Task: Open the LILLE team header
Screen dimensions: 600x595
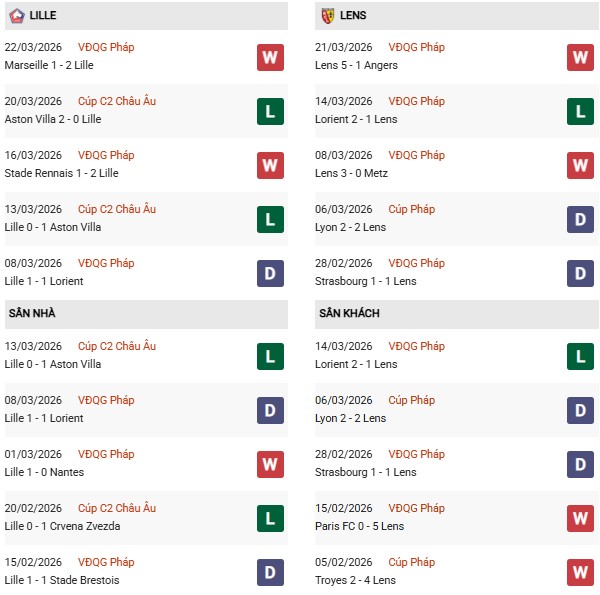Action: (x=43, y=16)
